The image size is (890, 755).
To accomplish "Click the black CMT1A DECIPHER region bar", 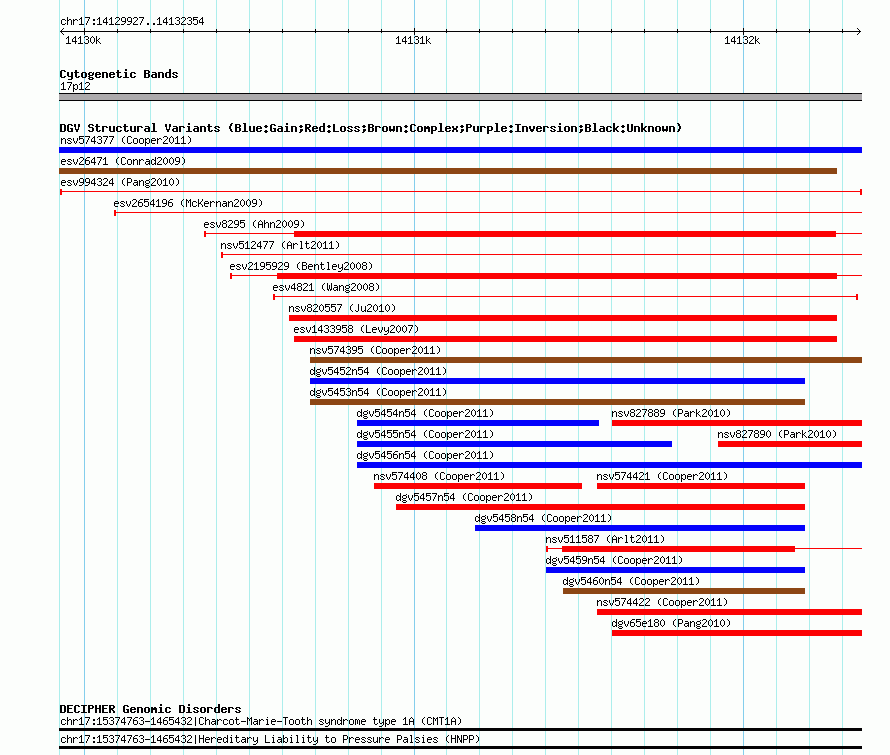I will 460,729.
